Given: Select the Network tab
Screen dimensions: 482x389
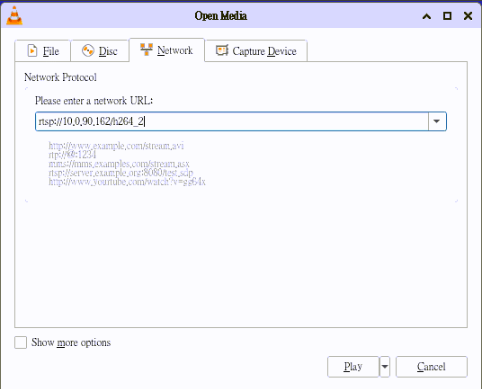Looking at the screenshot, I should (167, 50).
